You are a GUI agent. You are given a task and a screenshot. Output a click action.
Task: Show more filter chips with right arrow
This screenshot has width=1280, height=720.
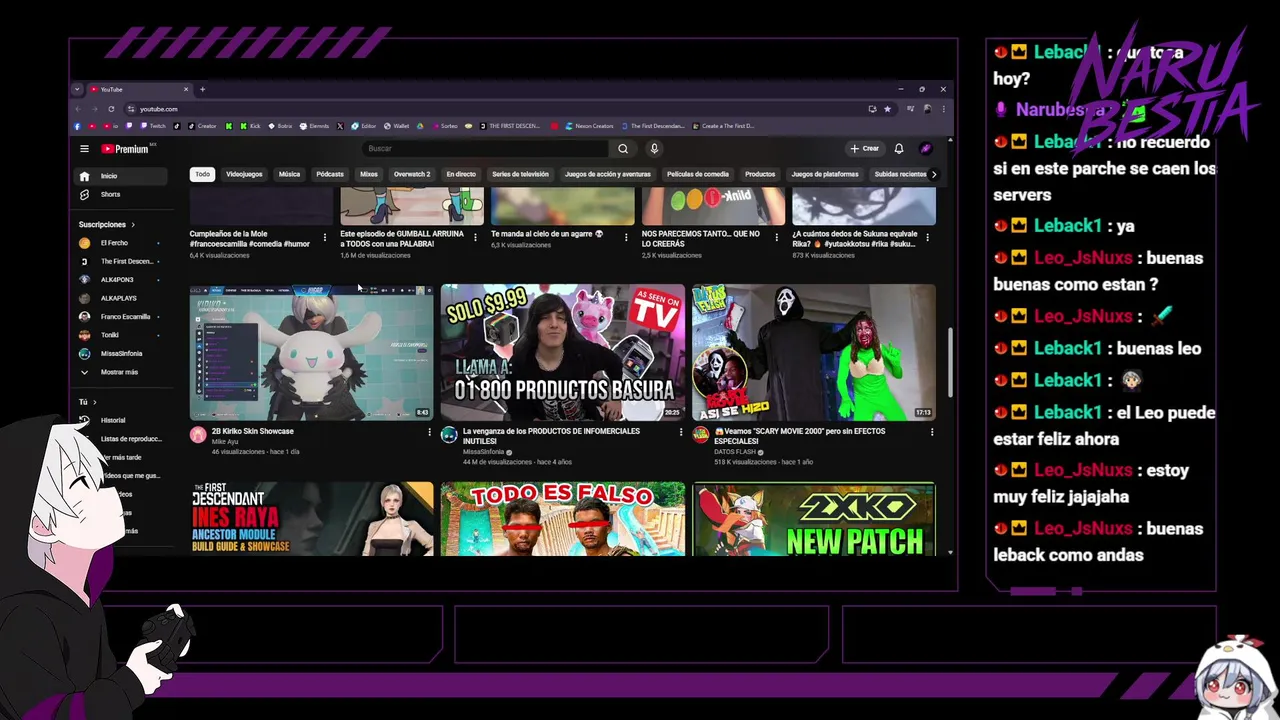click(x=934, y=174)
